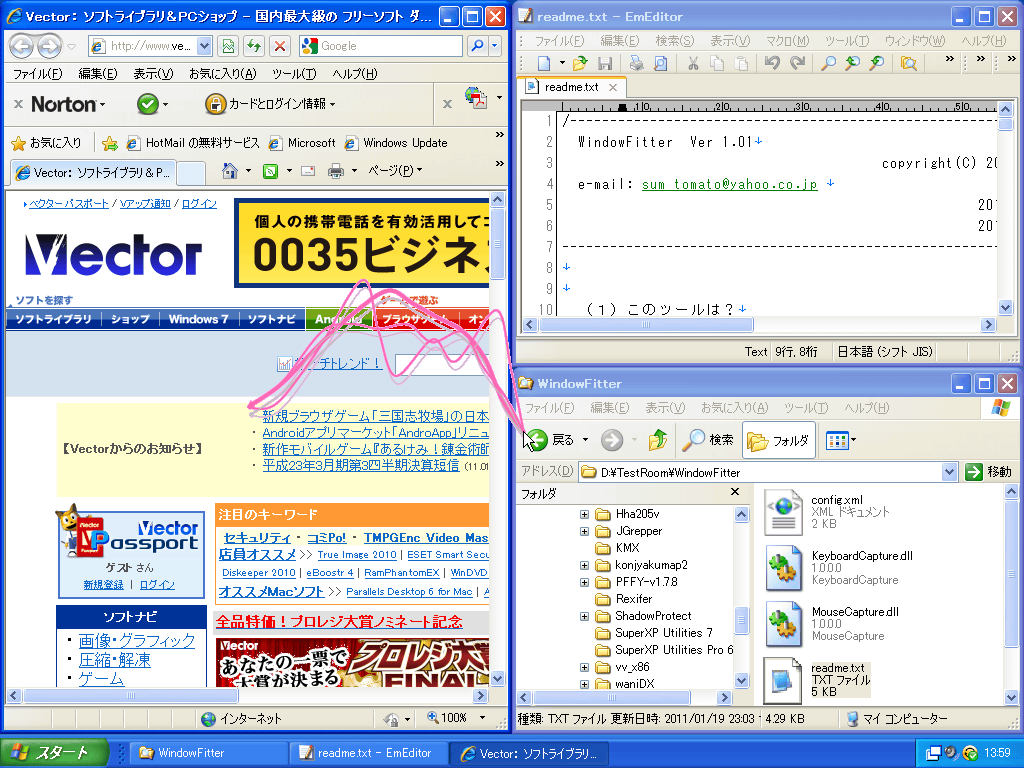This screenshot has width=1024, height=768.
Task: Click Explorer 移動 go button
Action: [x=989, y=472]
